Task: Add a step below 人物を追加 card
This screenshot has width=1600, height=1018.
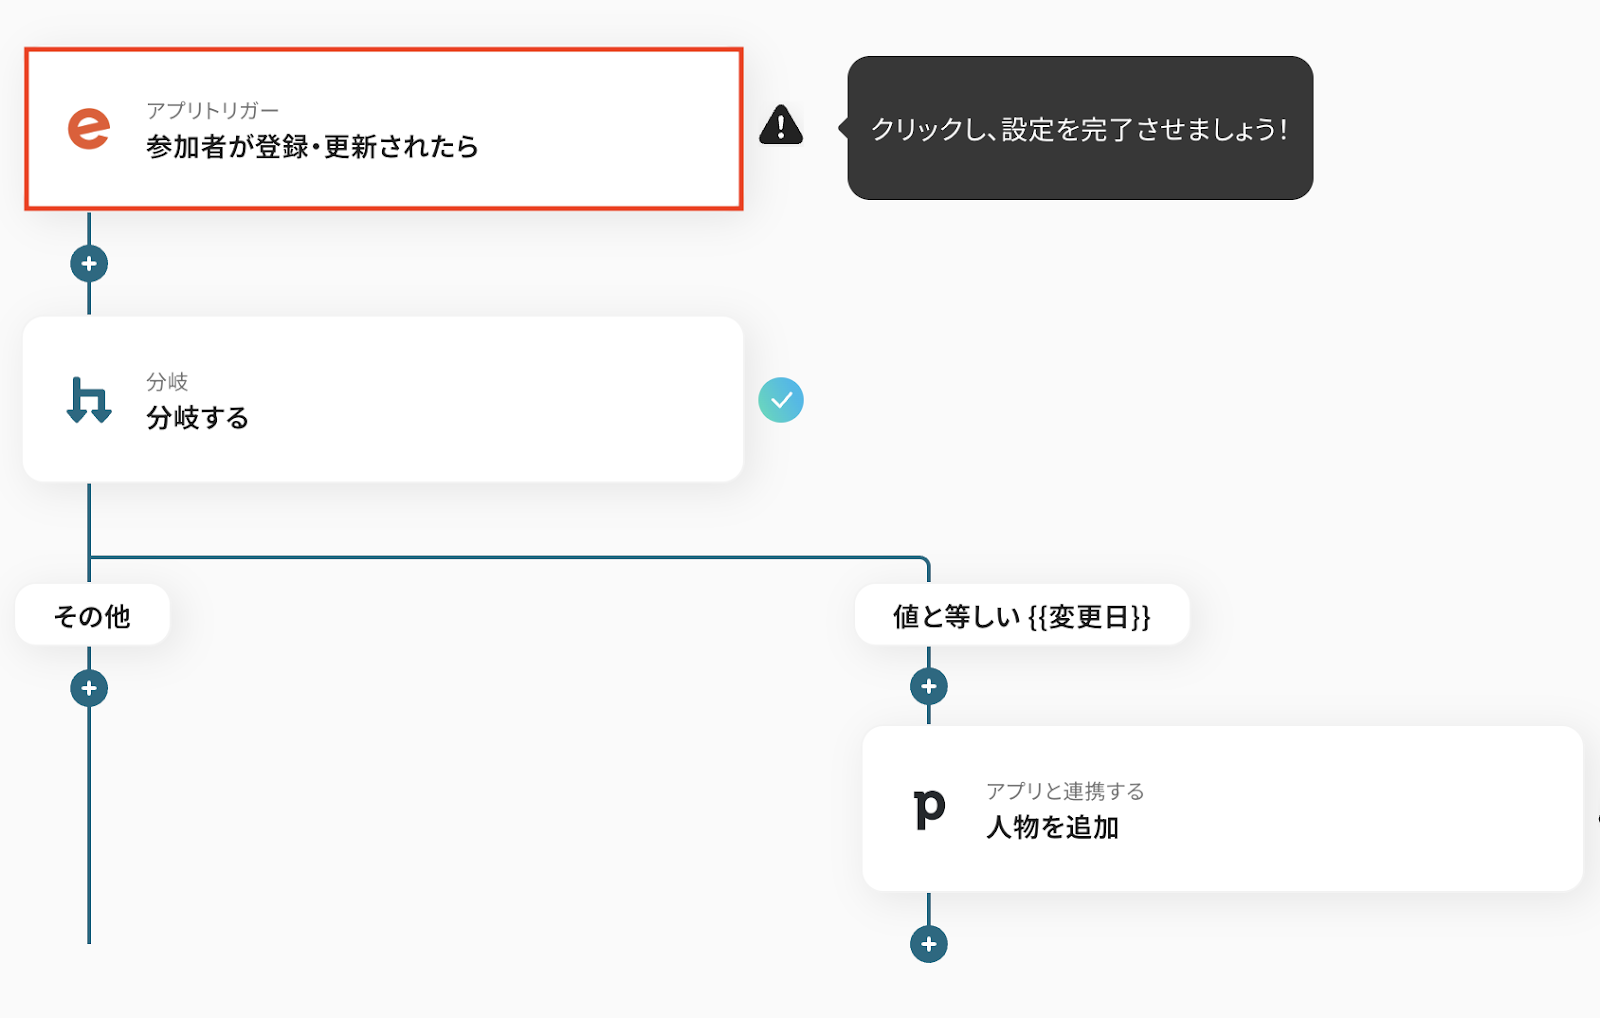Action: coord(929,944)
